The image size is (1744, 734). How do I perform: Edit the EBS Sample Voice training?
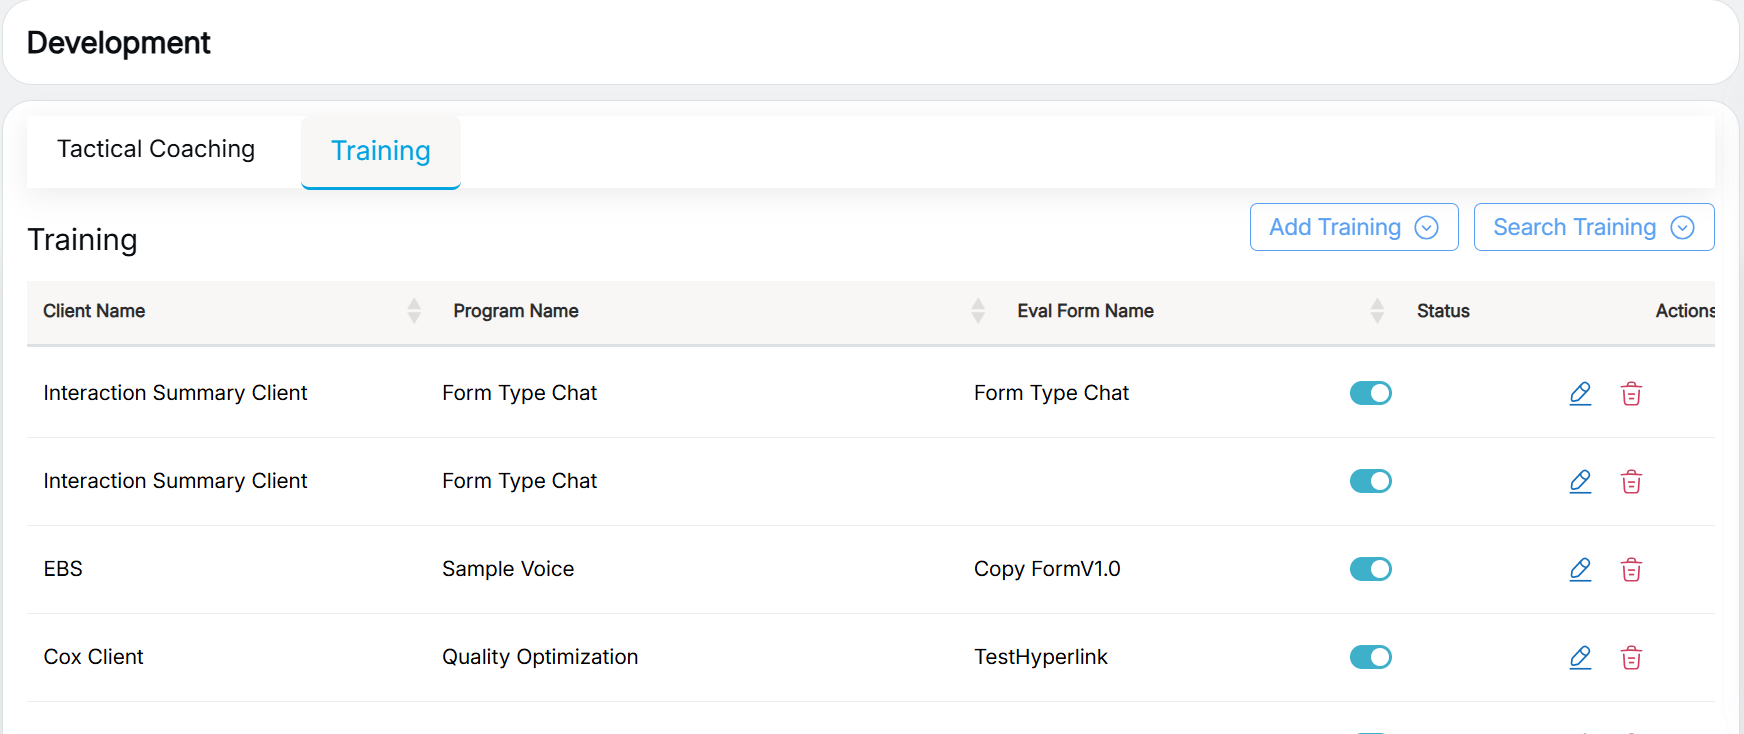(1580, 569)
